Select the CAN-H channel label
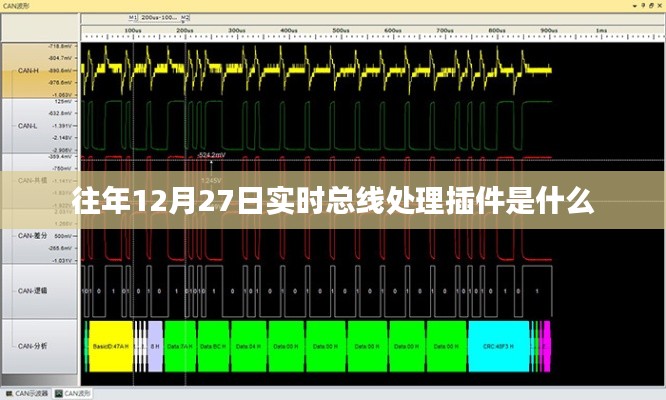 pos(28,70)
